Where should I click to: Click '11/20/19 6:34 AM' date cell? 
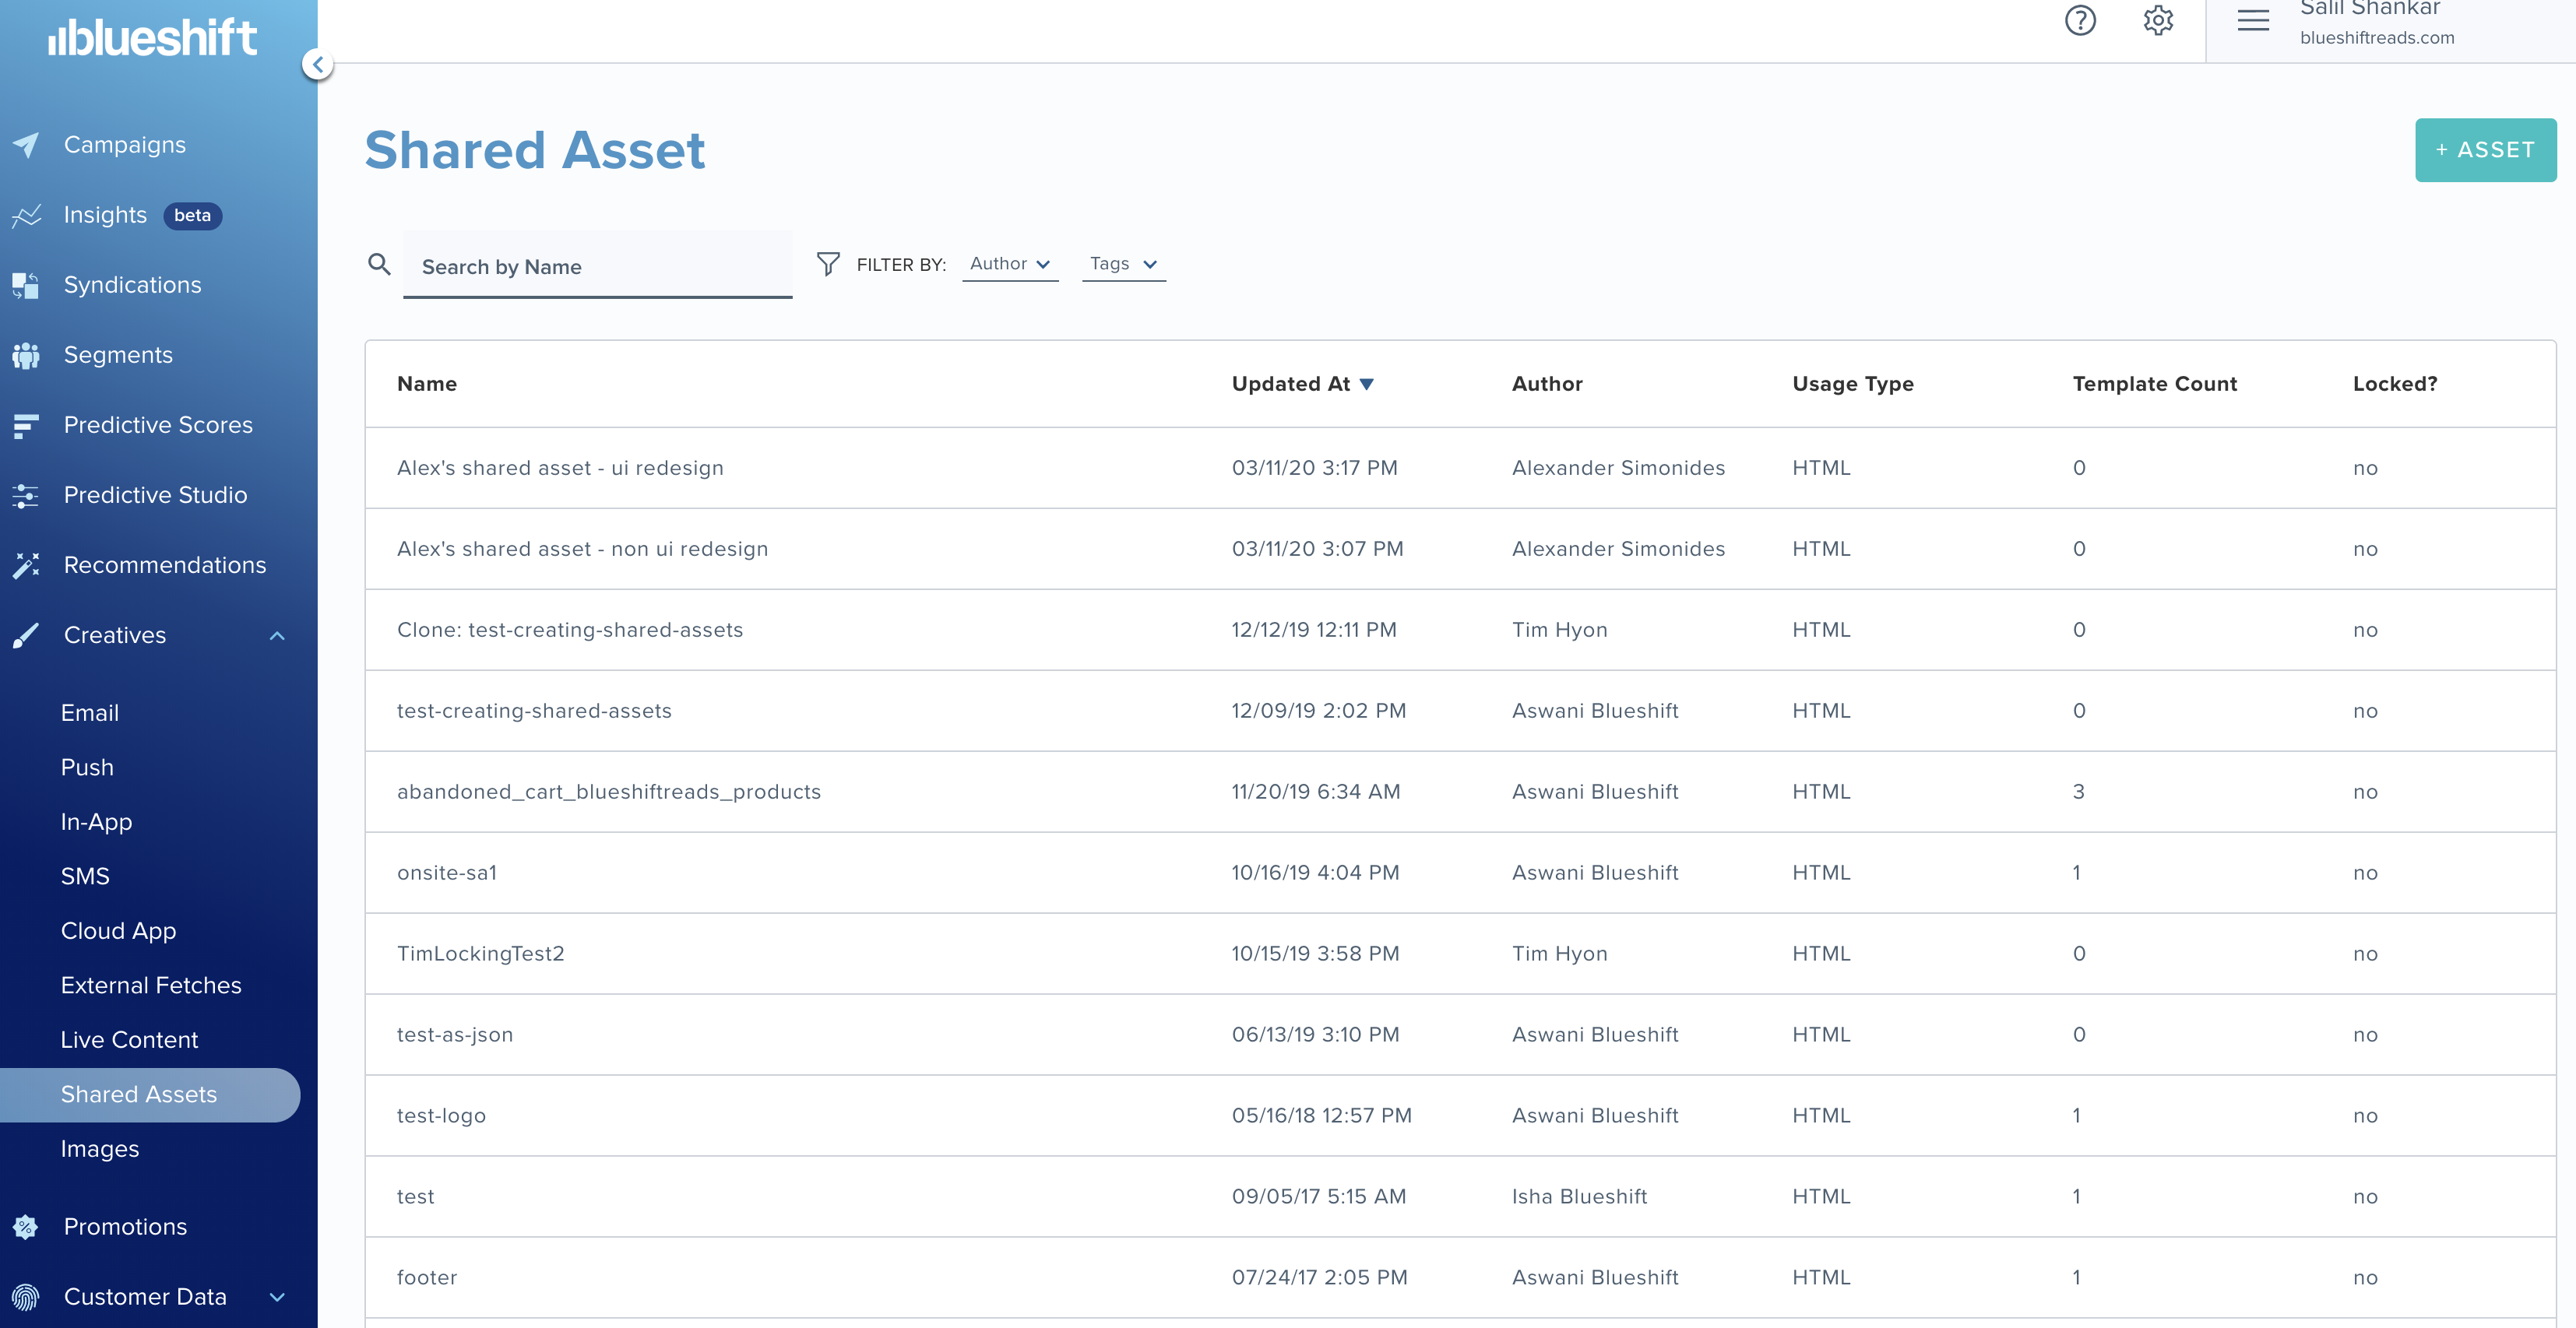point(1316,792)
